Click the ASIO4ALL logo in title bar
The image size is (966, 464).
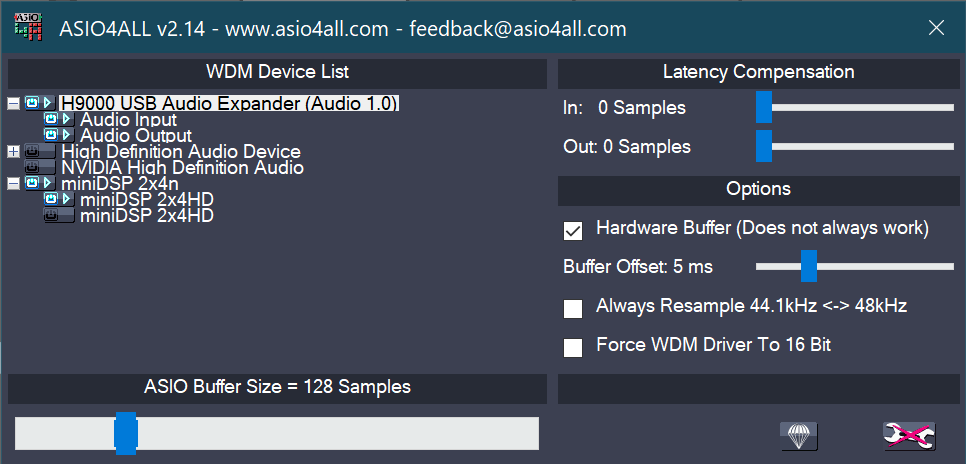(28, 28)
